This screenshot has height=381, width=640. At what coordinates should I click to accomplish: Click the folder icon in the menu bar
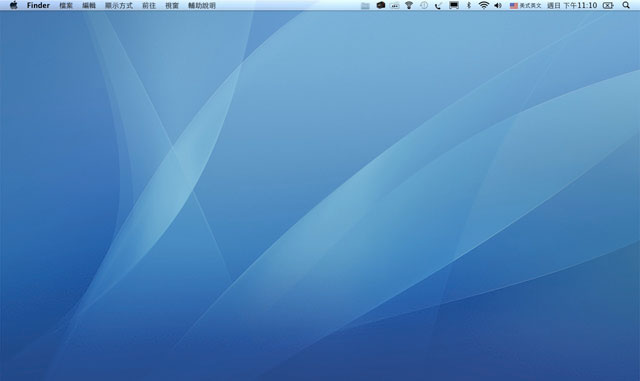(365, 6)
